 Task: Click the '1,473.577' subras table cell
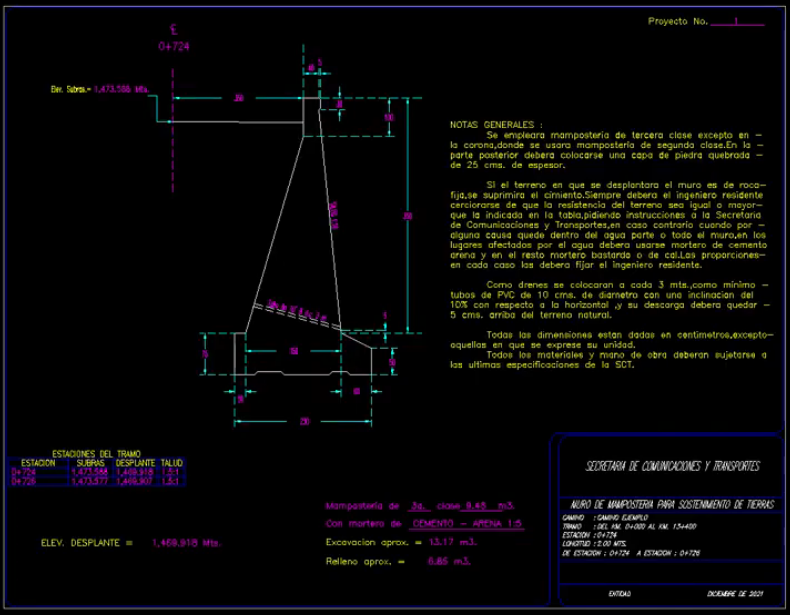click(90, 481)
